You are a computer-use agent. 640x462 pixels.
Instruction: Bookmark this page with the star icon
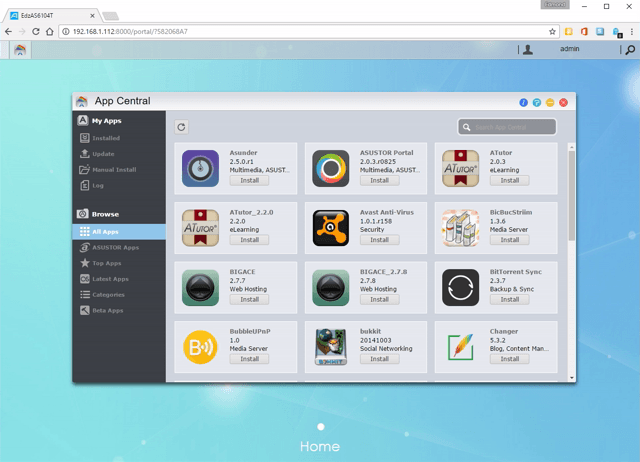552,31
